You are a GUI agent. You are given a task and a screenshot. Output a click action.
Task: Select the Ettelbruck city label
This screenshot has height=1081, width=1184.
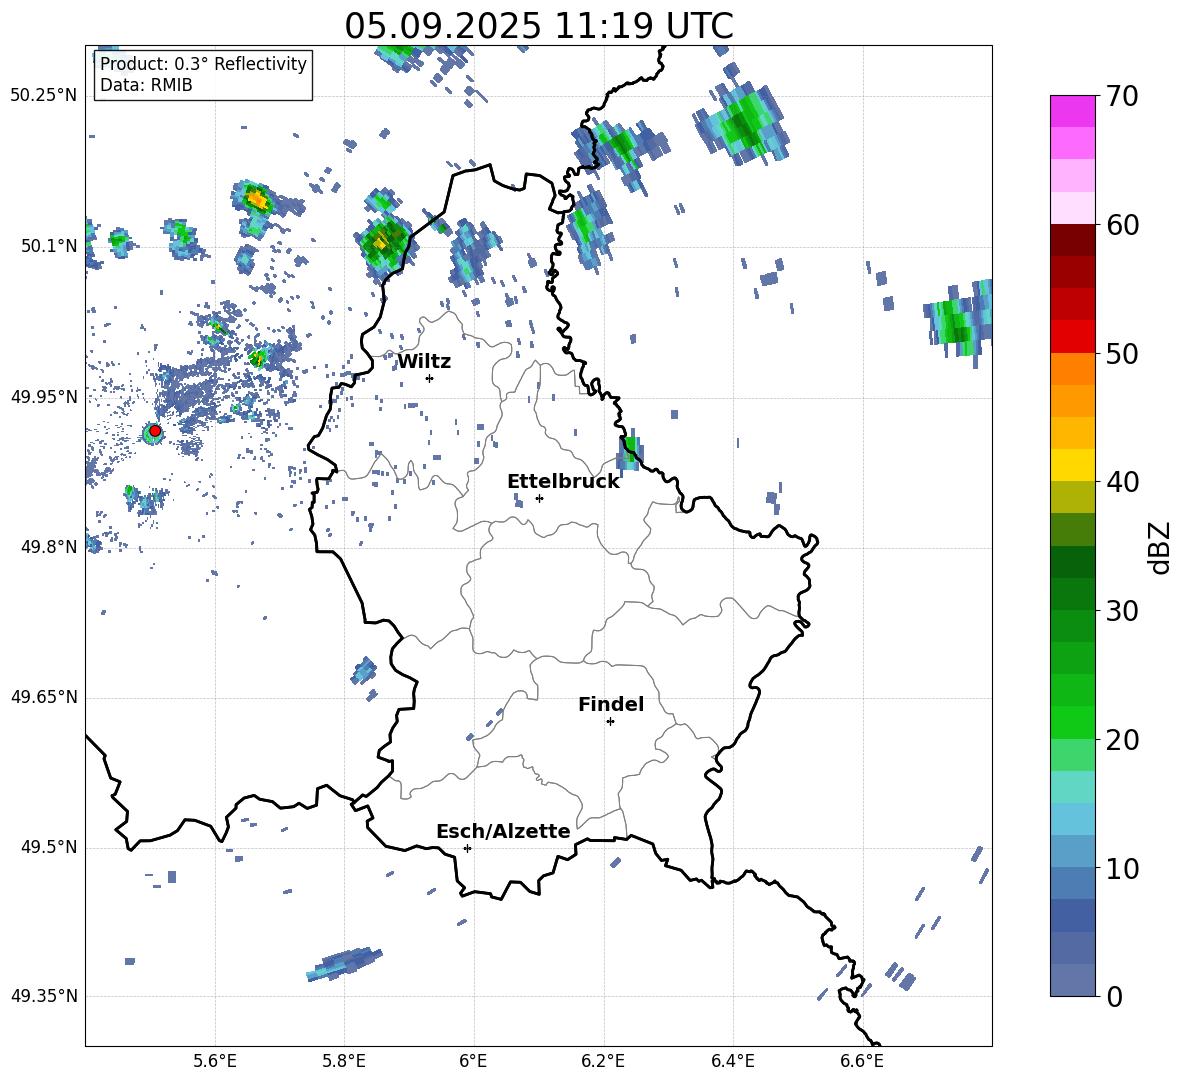click(563, 482)
